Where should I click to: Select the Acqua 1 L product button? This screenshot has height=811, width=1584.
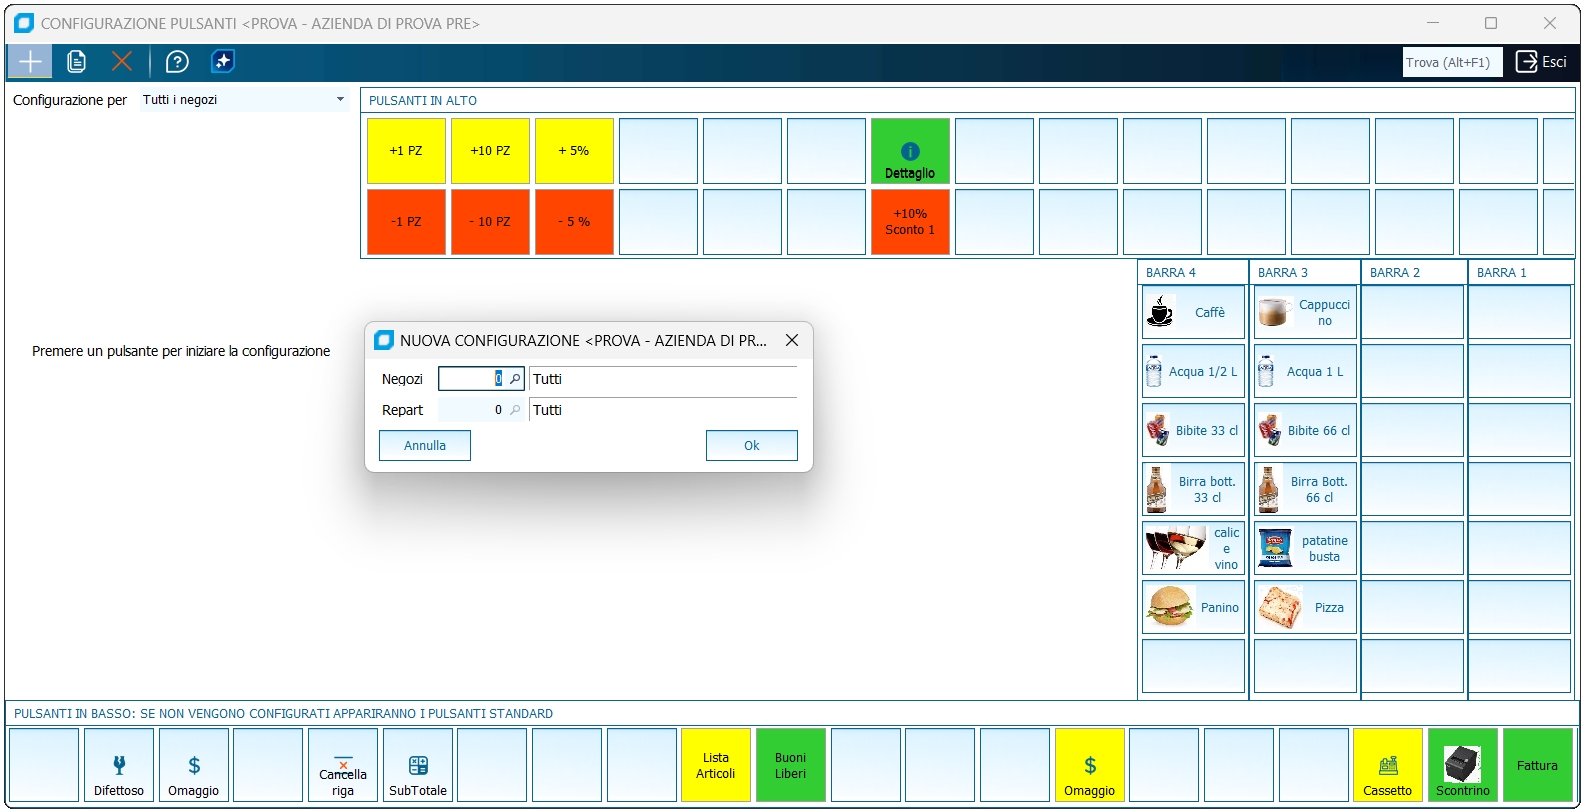pos(1305,371)
